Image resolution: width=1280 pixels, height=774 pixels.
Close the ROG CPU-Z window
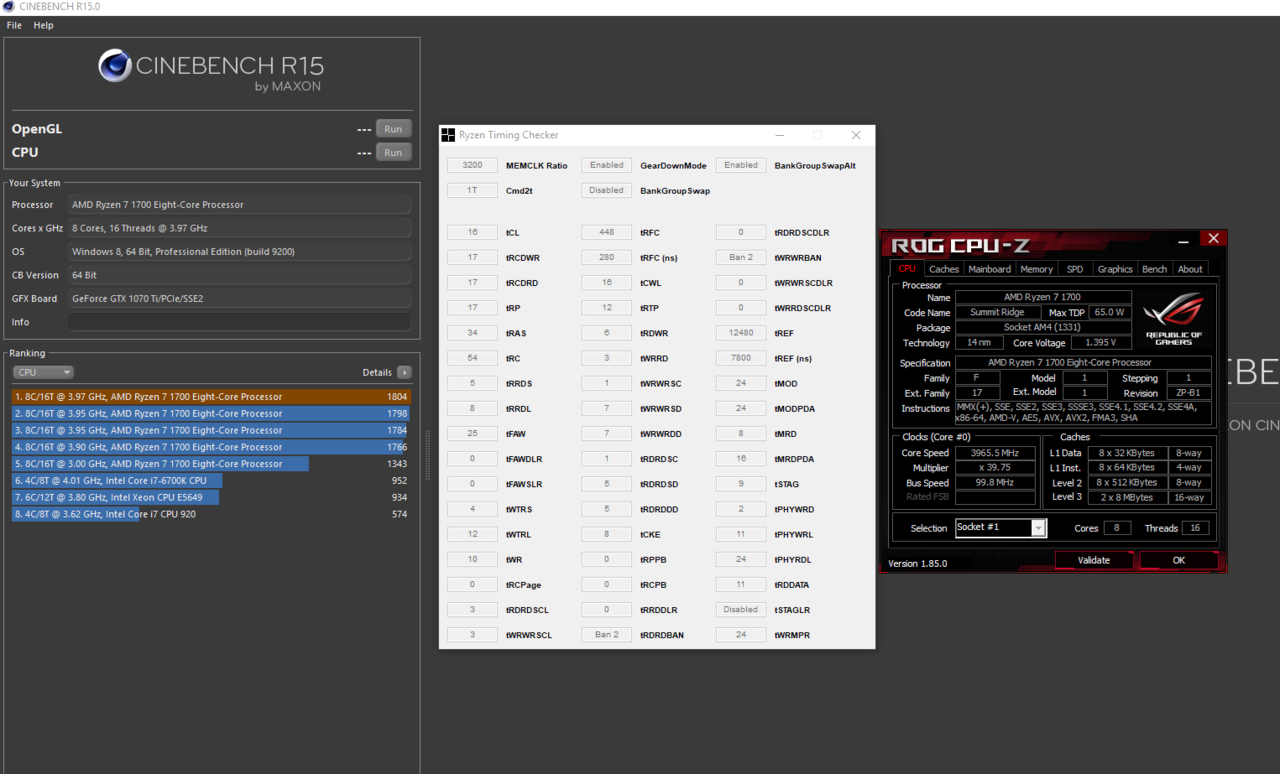[x=1213, y=239]
